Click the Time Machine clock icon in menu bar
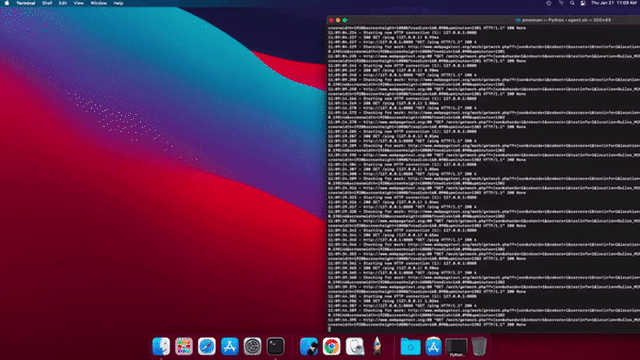The image size is (640, 360). [549, 3]
